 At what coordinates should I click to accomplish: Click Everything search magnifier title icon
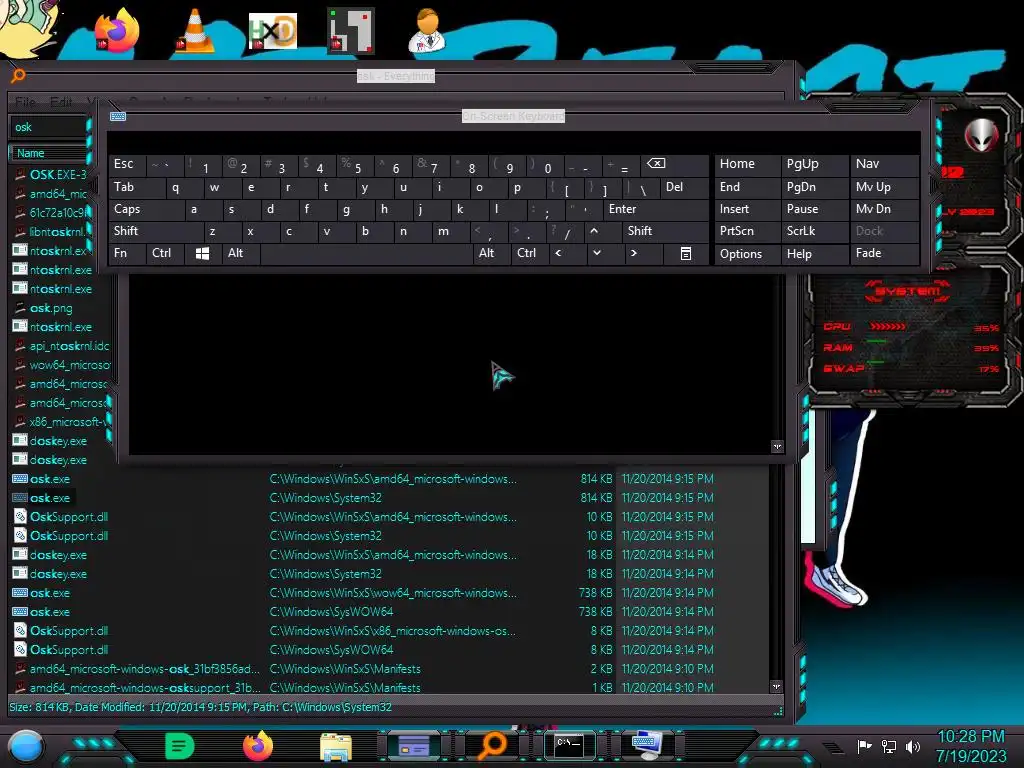(18, 75)
